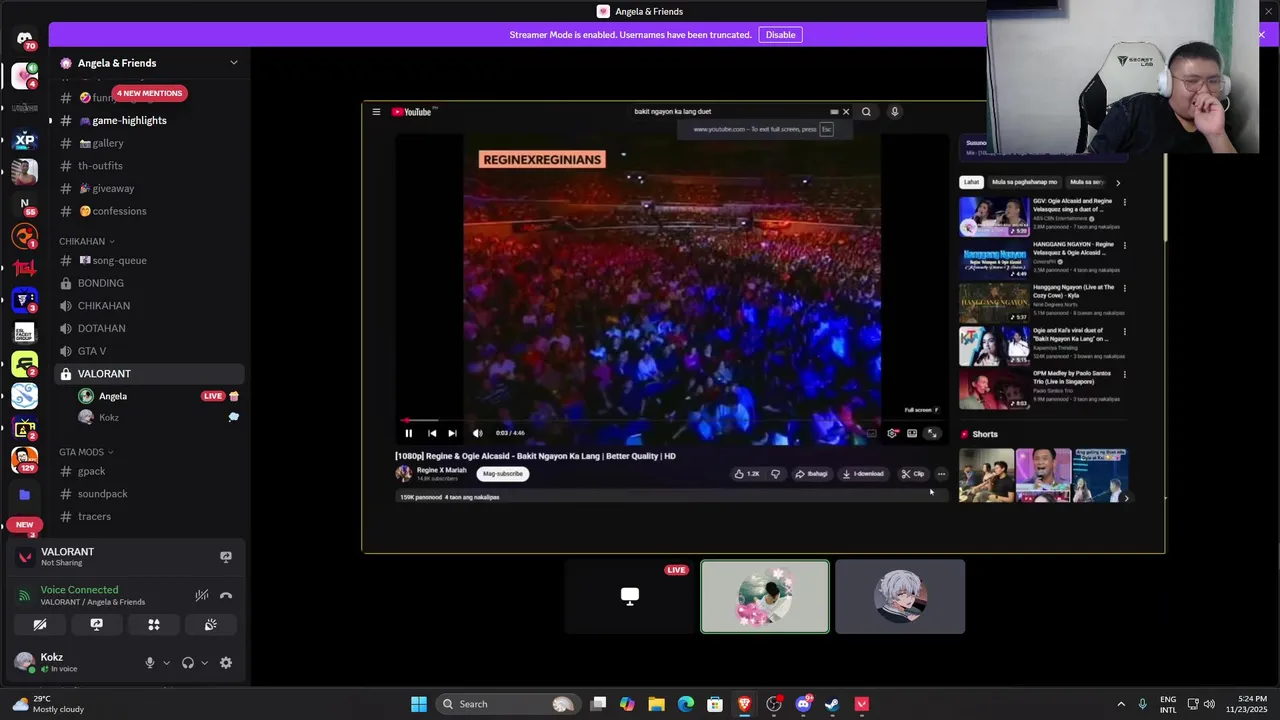Go to previous YouTube video
Screen dimensions: 1280x720
click(x=431, y=433)
